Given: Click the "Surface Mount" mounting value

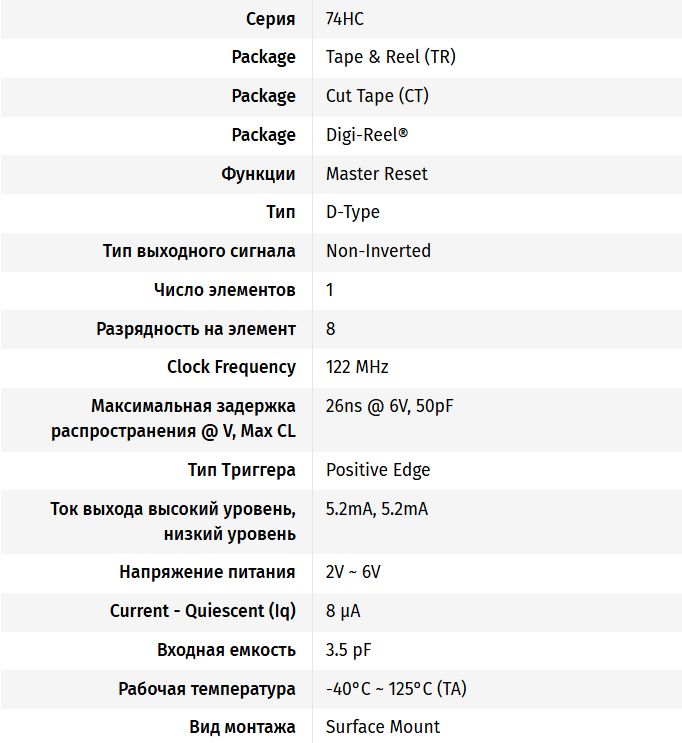Looking at the screenshot, I should tap(383, 727).
